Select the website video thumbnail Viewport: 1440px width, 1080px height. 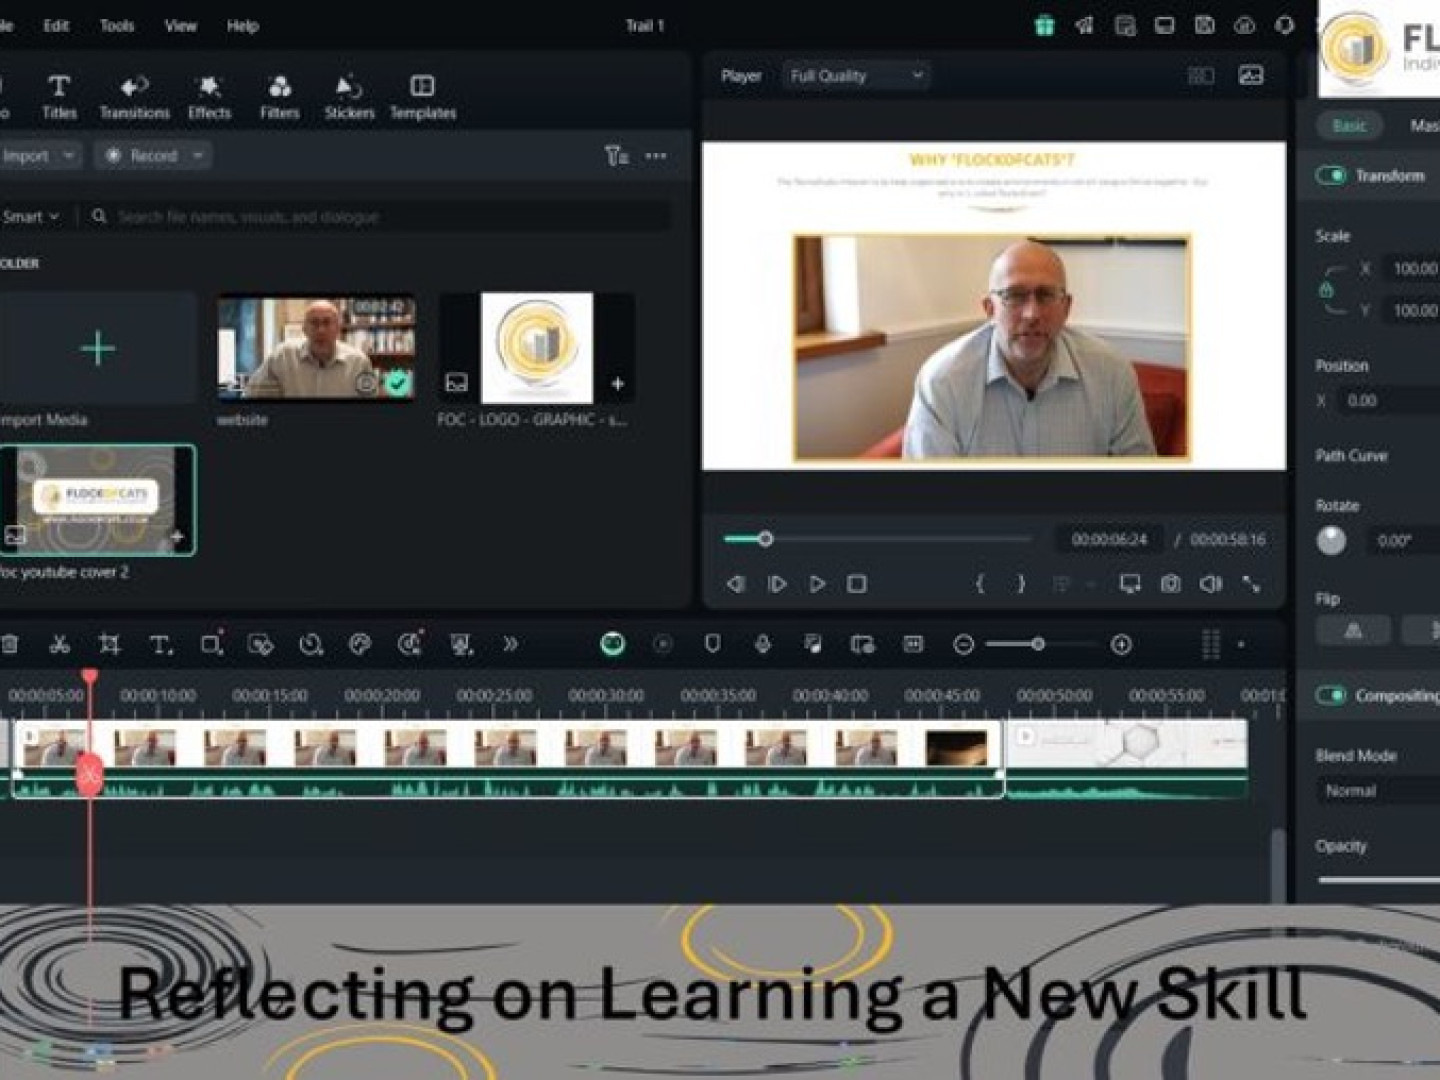coord(316,347)
